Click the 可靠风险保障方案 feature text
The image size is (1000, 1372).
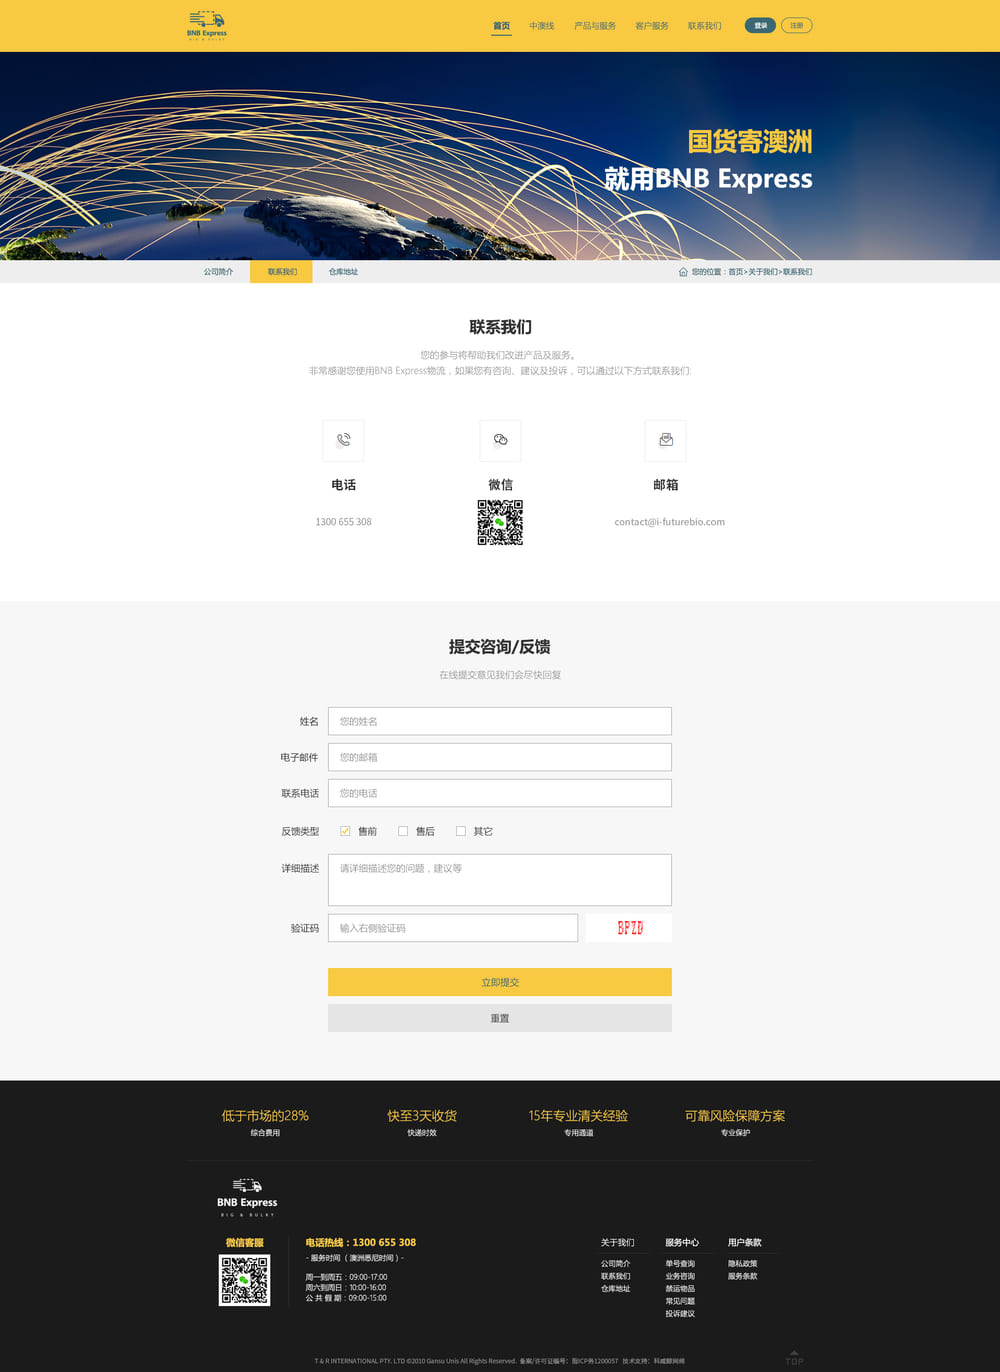click(x=735, y=1115)
